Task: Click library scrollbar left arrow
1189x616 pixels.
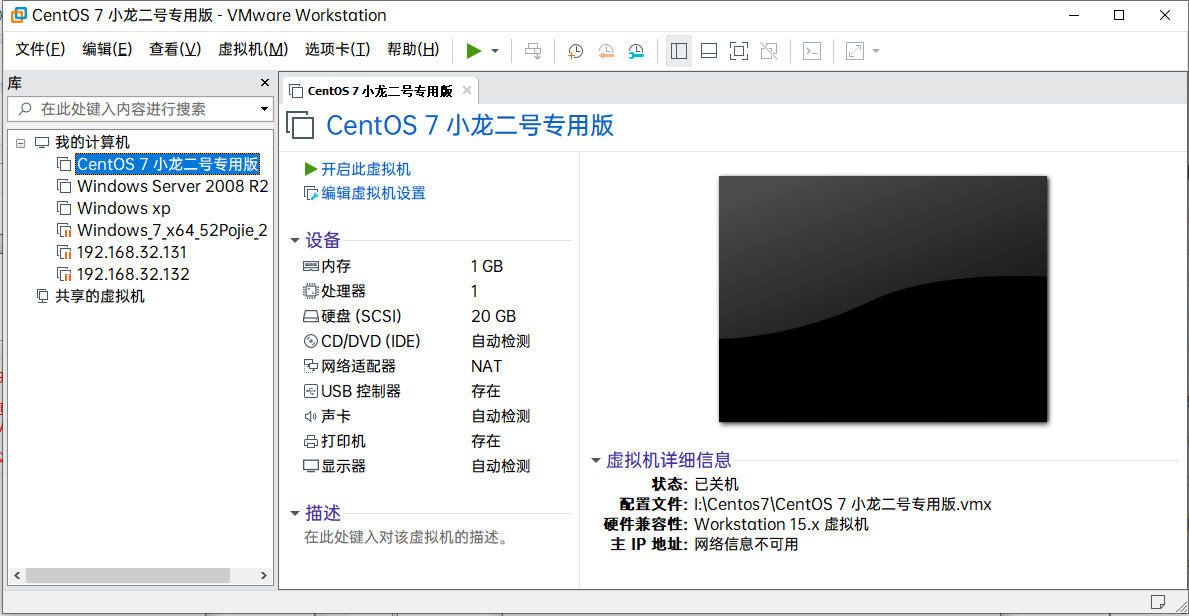Action: click(16, 576)
